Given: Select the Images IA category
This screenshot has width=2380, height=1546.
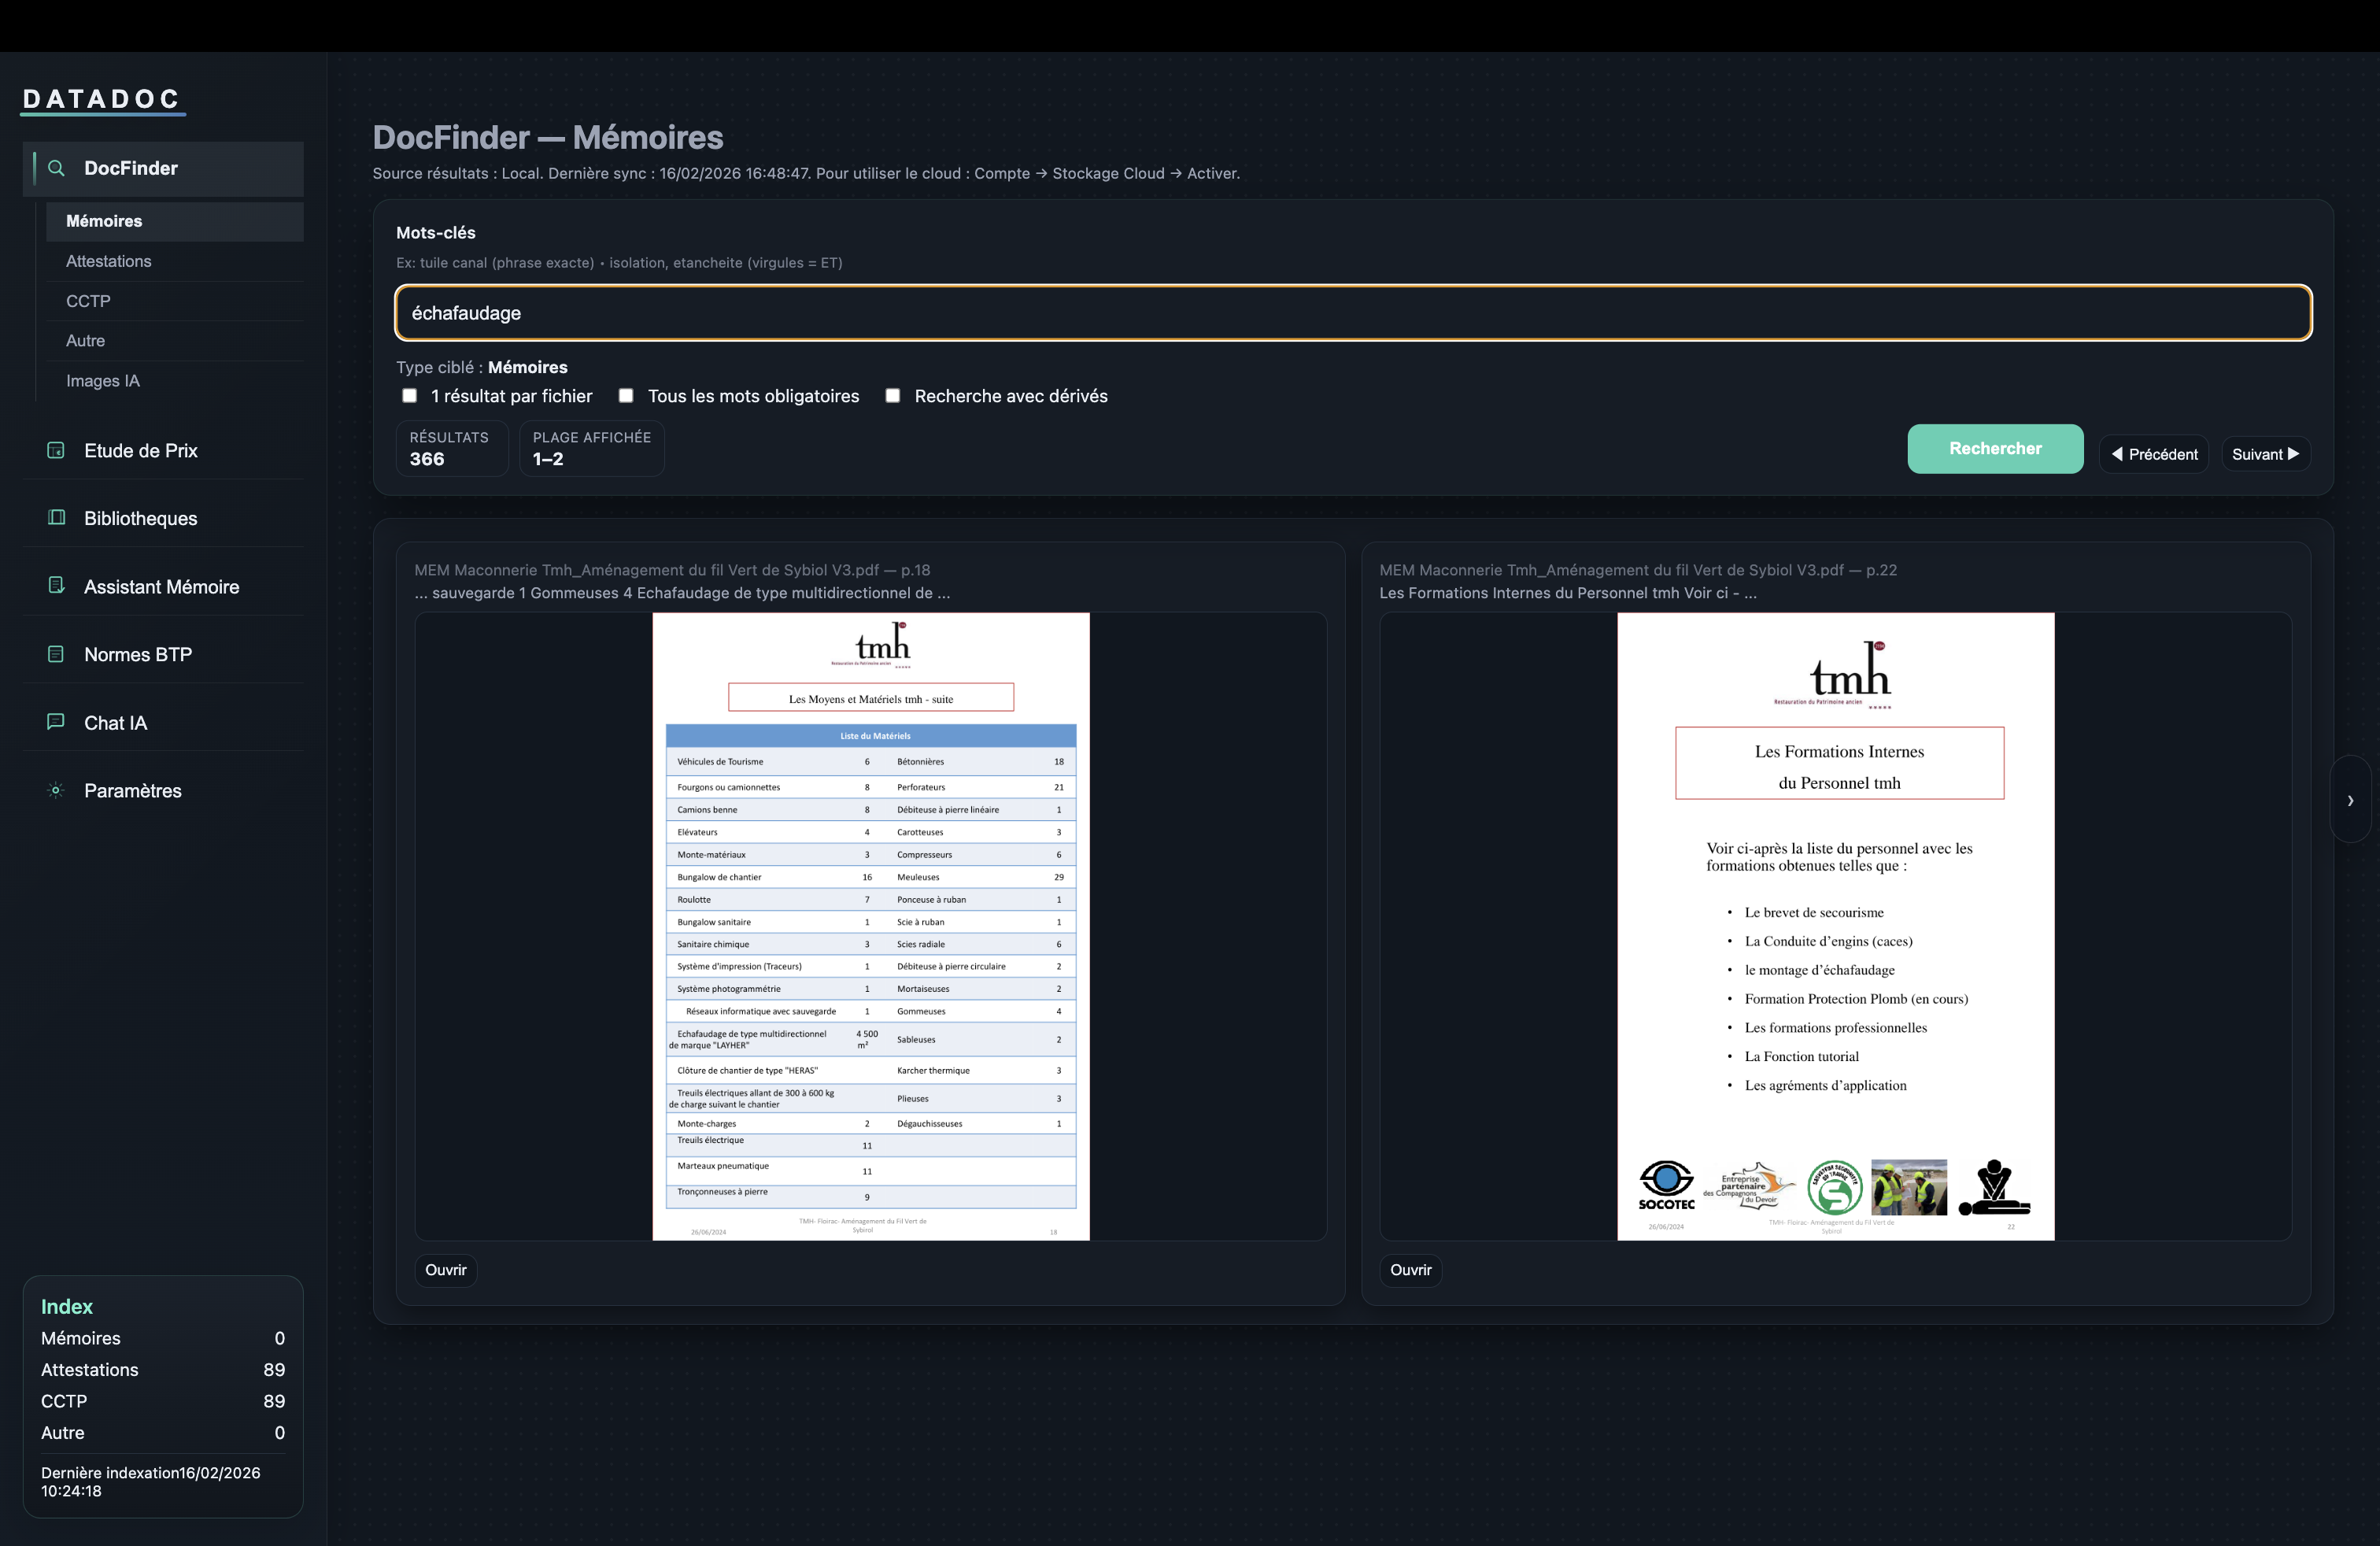Looking at the screenshot, I should click(103, 380).
